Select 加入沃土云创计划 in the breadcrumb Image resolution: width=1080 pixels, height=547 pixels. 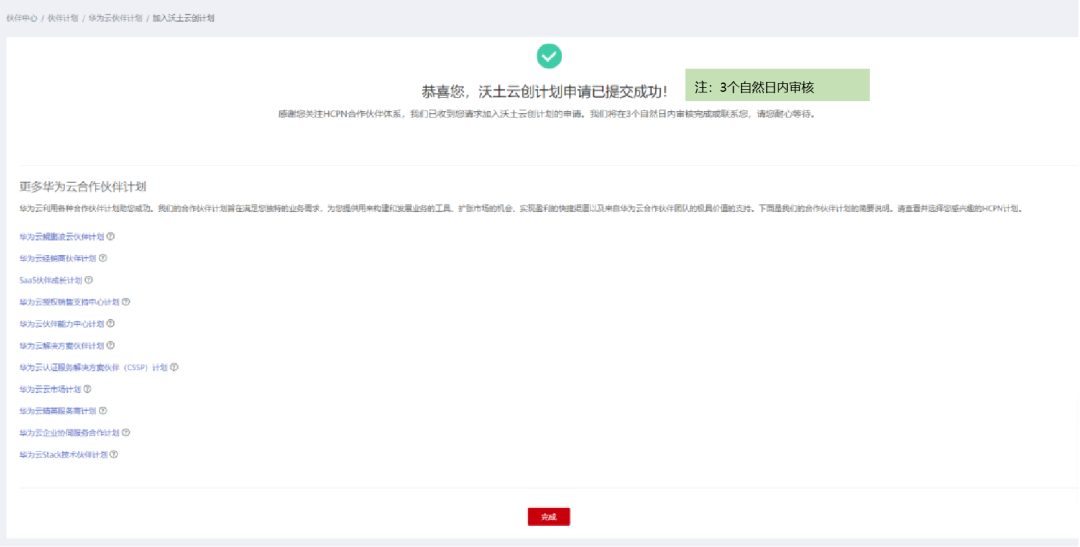183,19
